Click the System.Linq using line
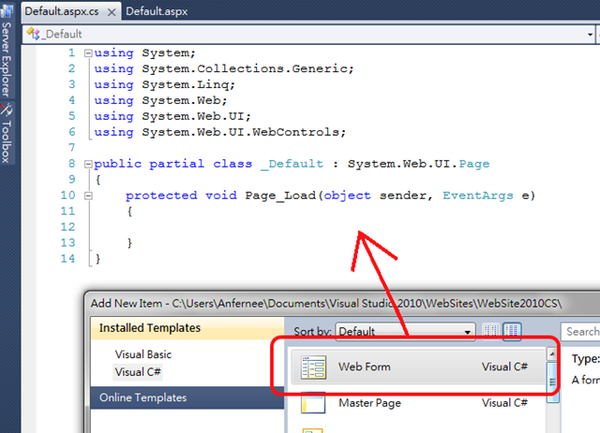The height and width of the screenshot is (433, 600). click(x=164, y=85)
